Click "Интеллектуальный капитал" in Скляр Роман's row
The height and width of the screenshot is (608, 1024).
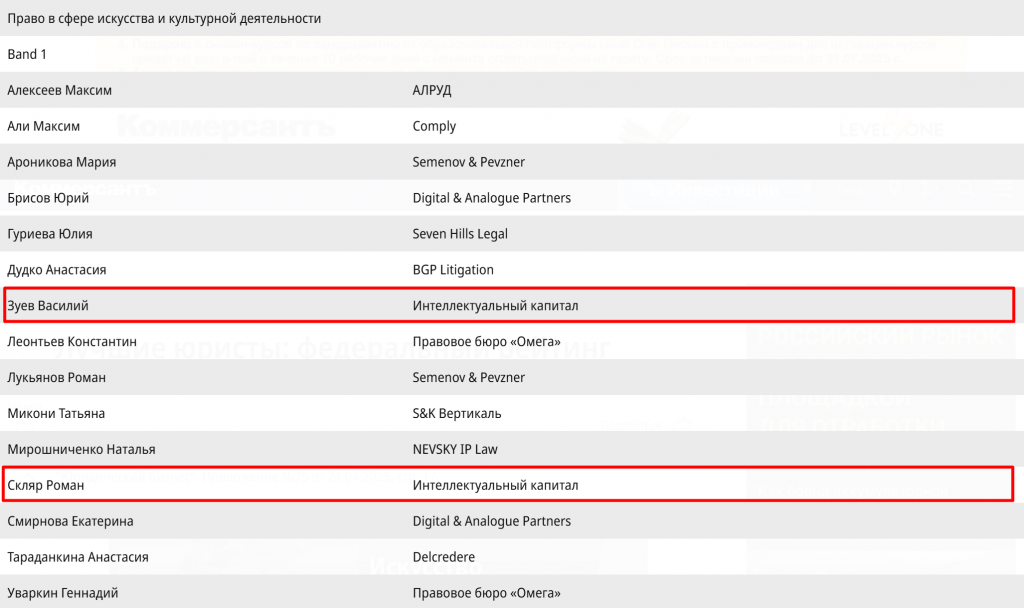coord(495,485)
